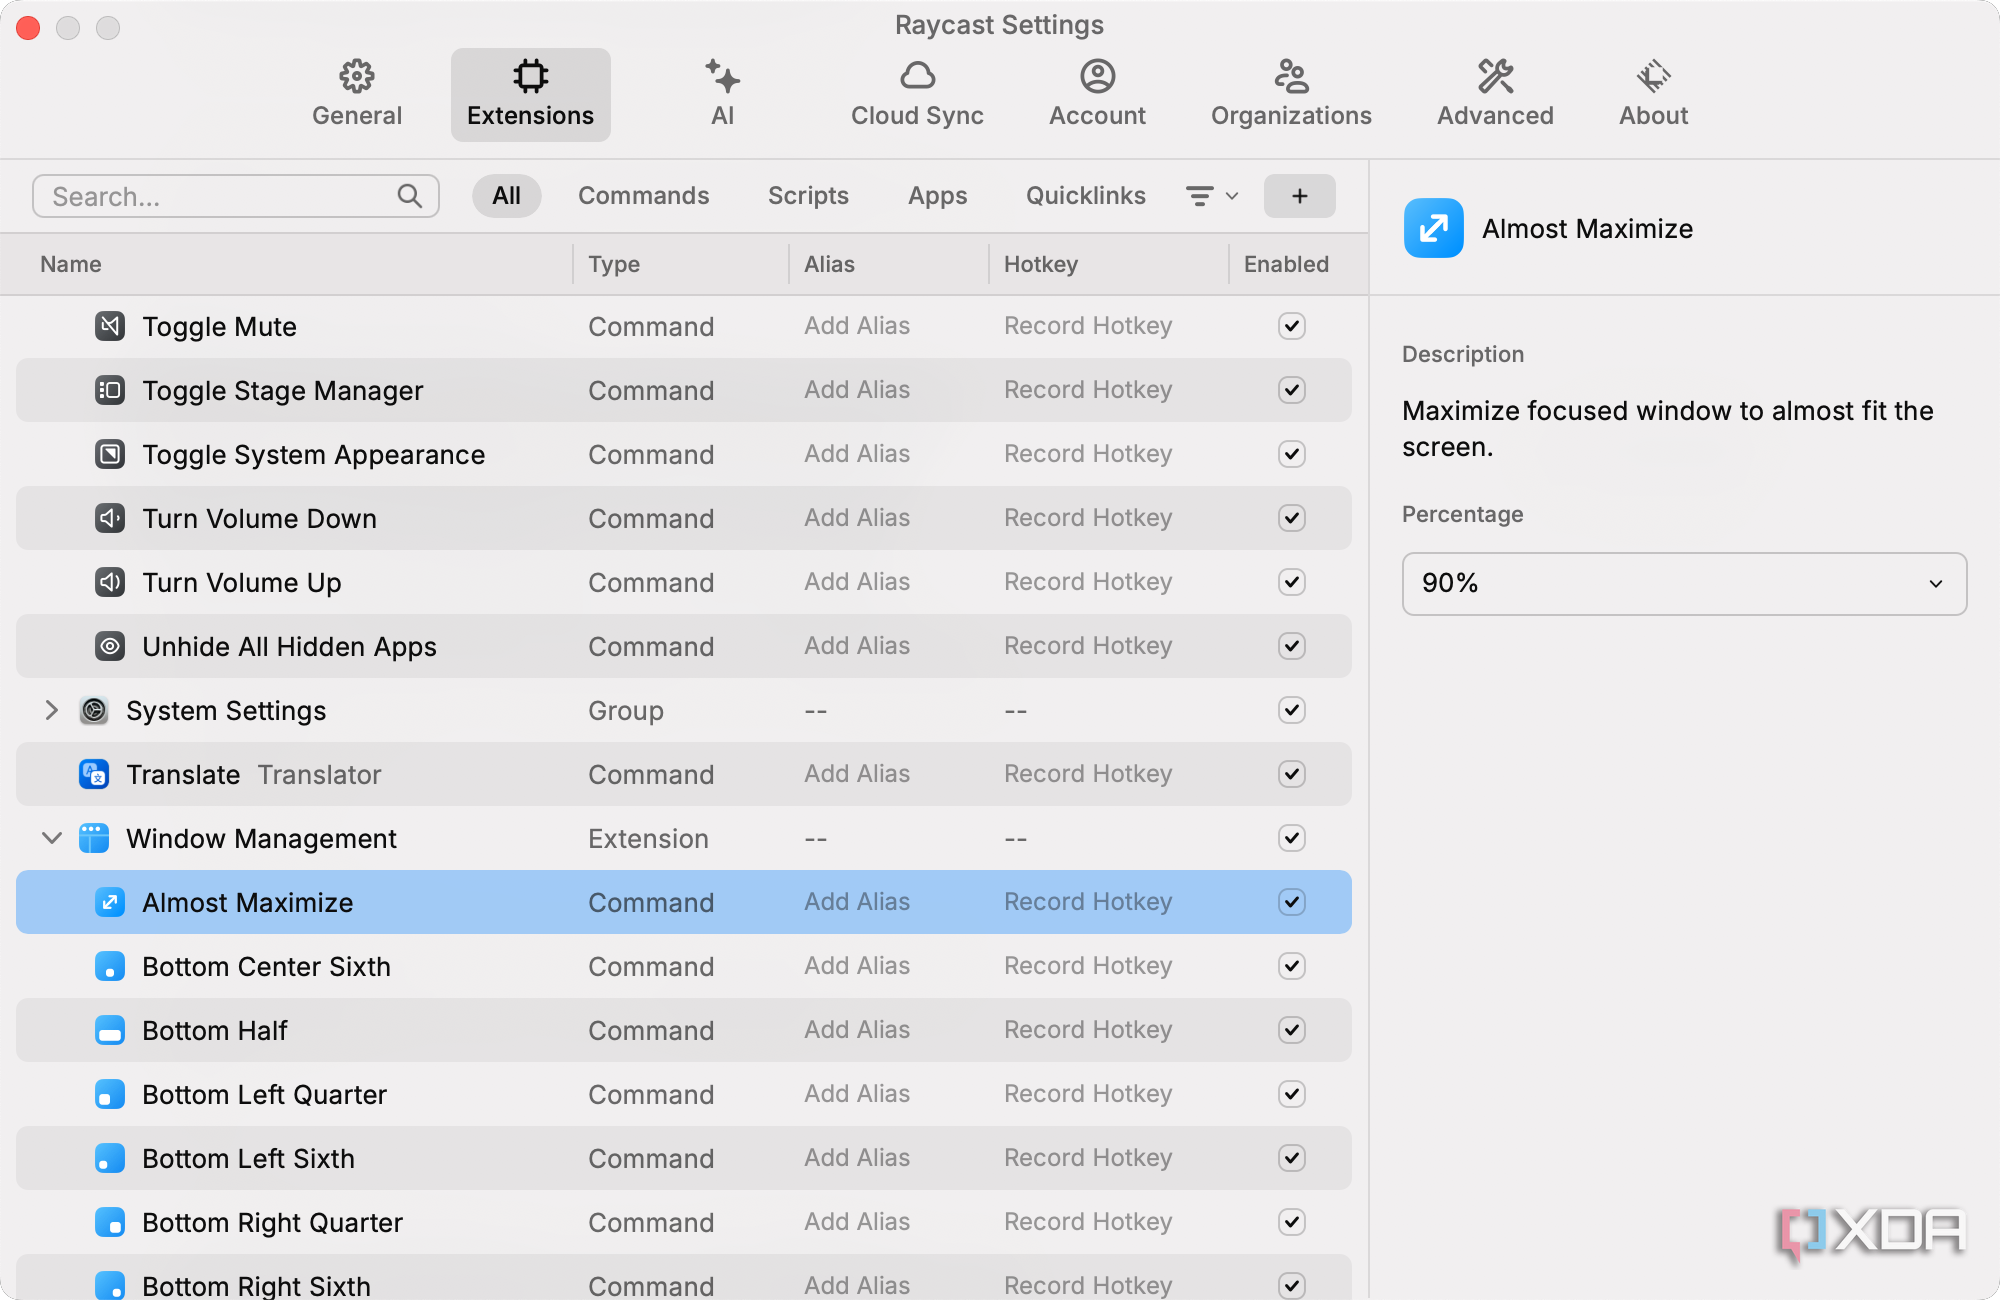Click the search magnifier icon
Image resolution: width=2000 pixels, height=1300 pixels.
pos(410,196)
